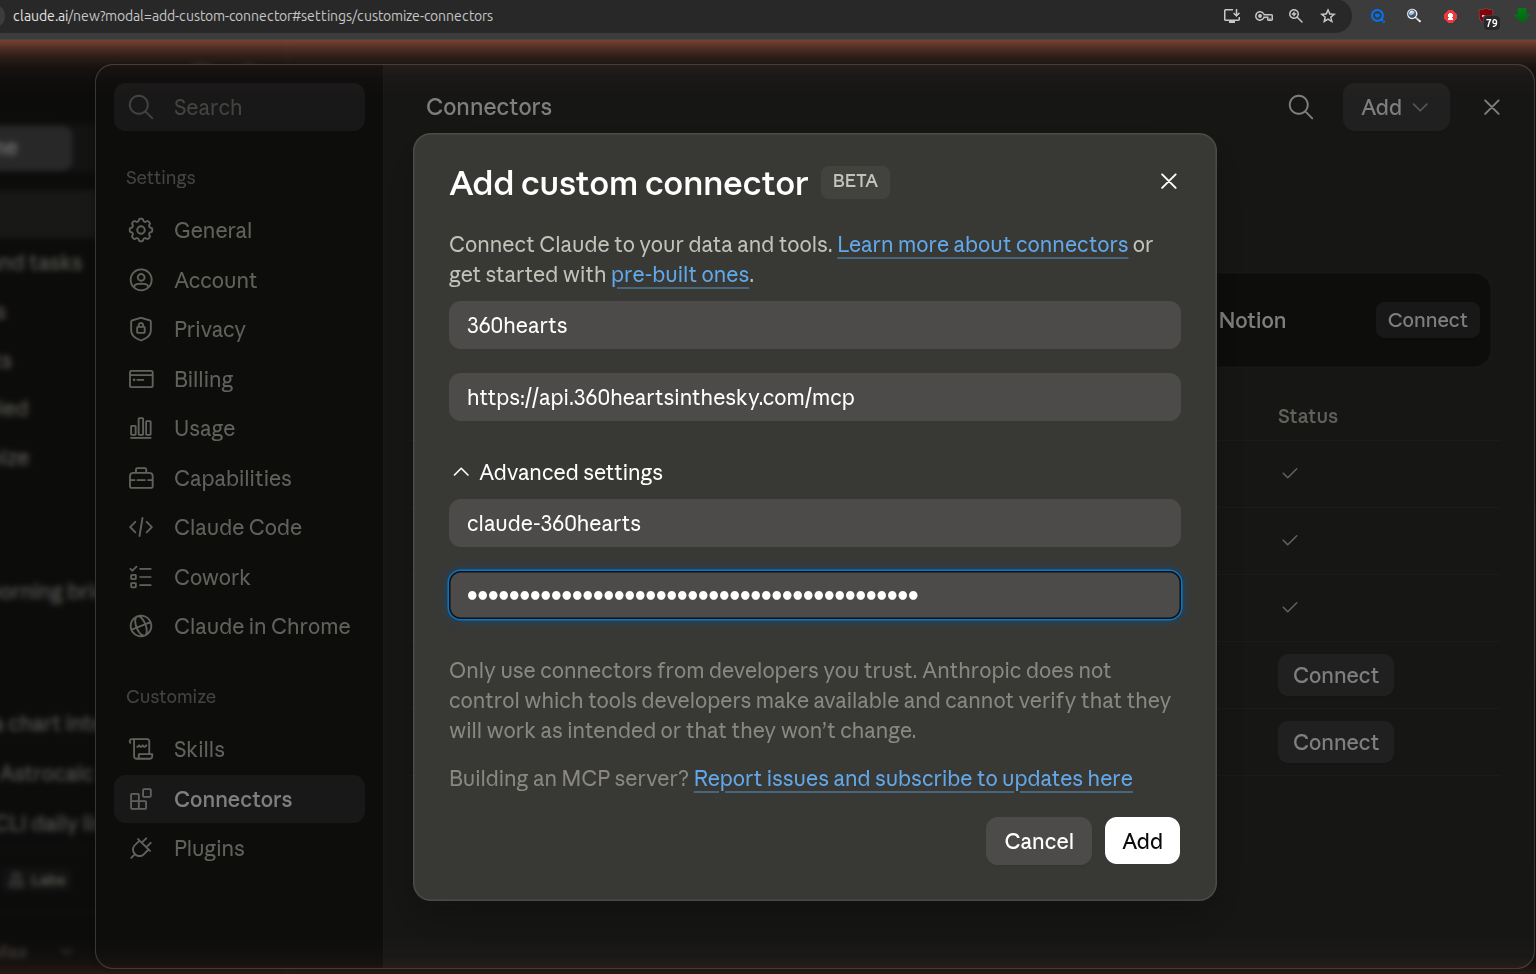
Task: Open Claude Code settings
Action: (x=239, y=527)
